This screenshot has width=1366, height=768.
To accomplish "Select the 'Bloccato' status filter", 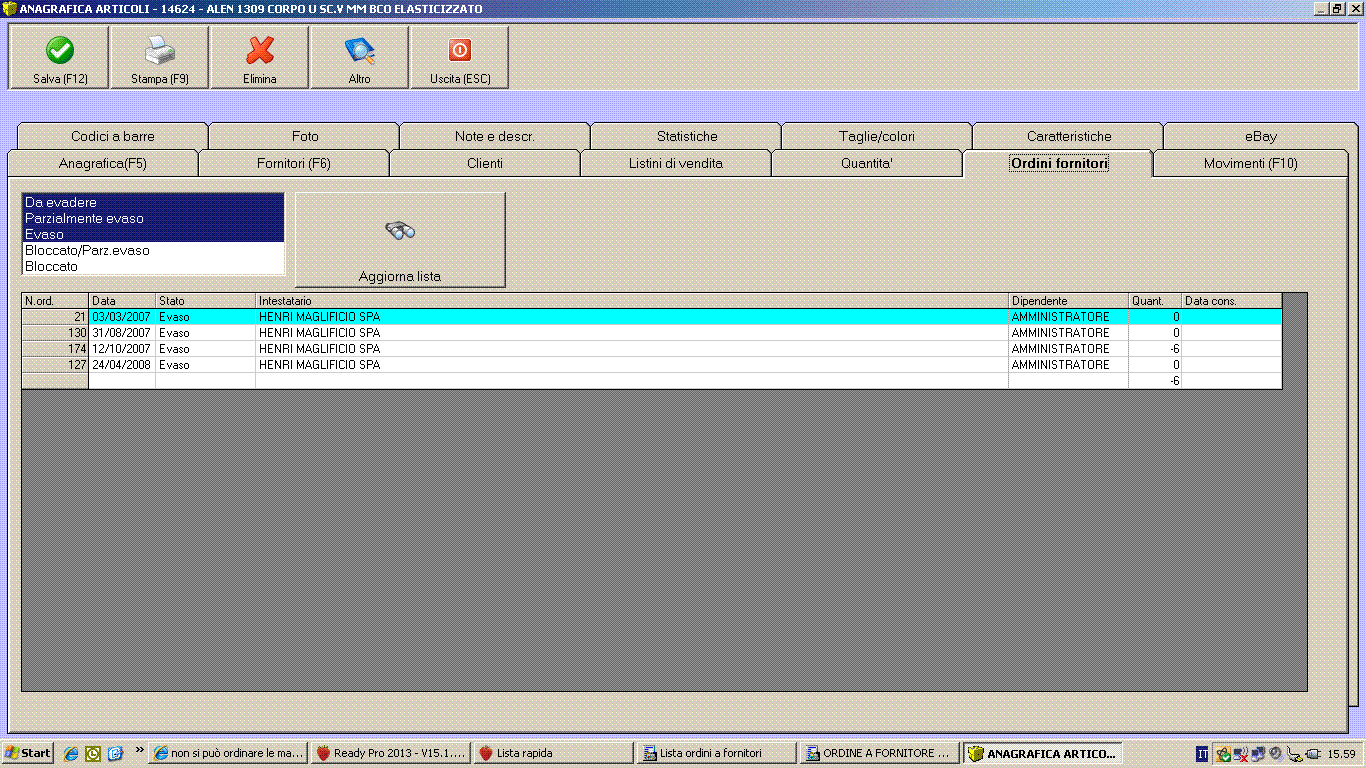I will (x=153, y=266).
